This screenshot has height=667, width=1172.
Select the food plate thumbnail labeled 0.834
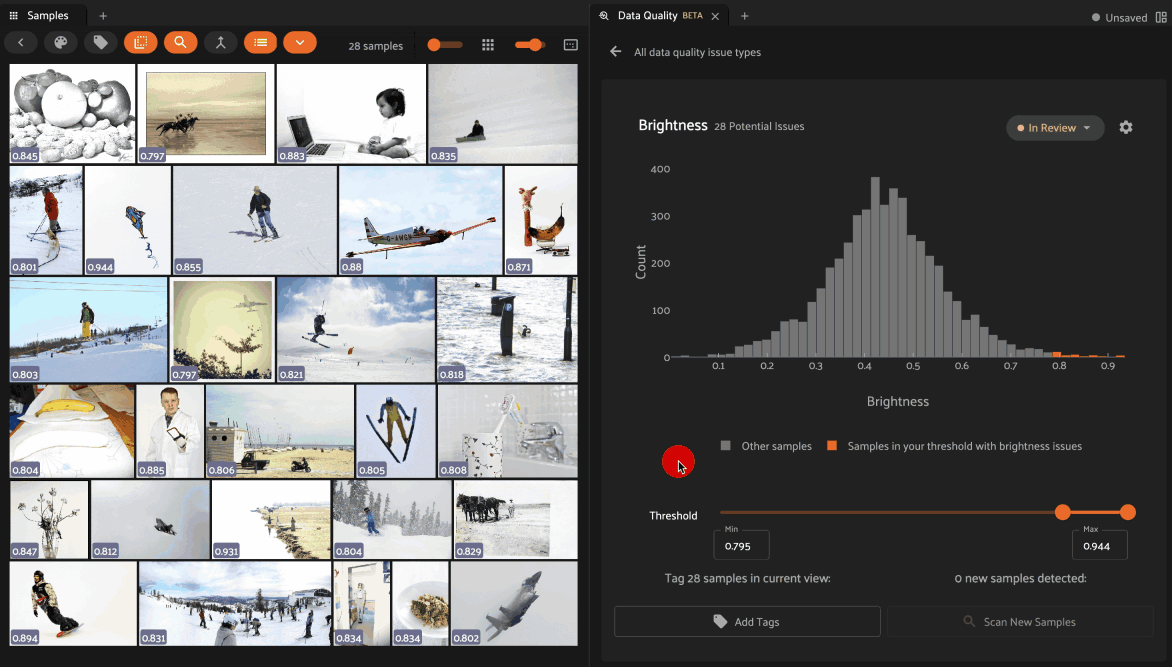420,603
